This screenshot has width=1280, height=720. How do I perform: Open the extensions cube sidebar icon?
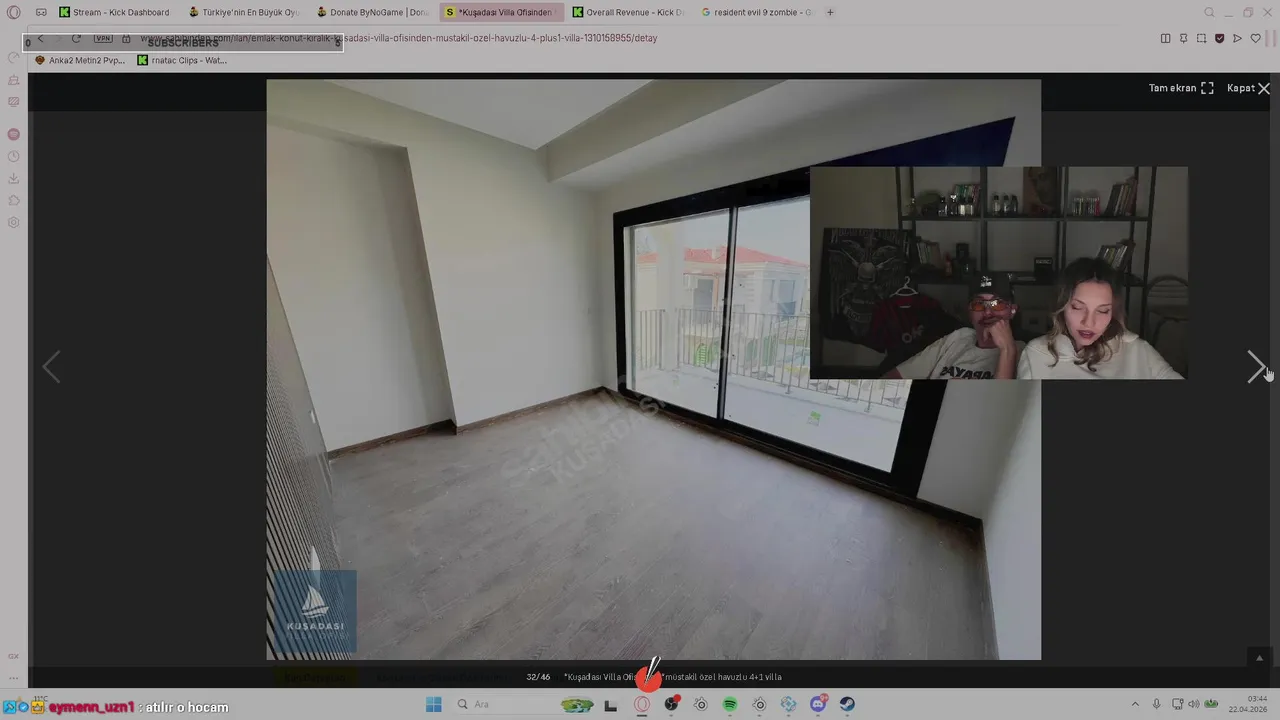click(x=13, y=201)
